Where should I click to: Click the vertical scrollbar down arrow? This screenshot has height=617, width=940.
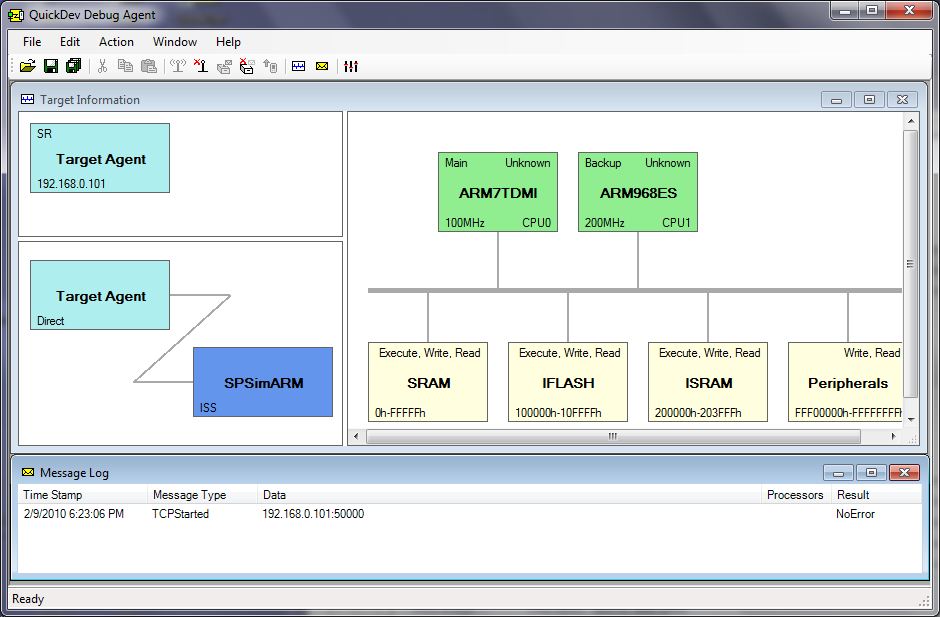(911, 420)
